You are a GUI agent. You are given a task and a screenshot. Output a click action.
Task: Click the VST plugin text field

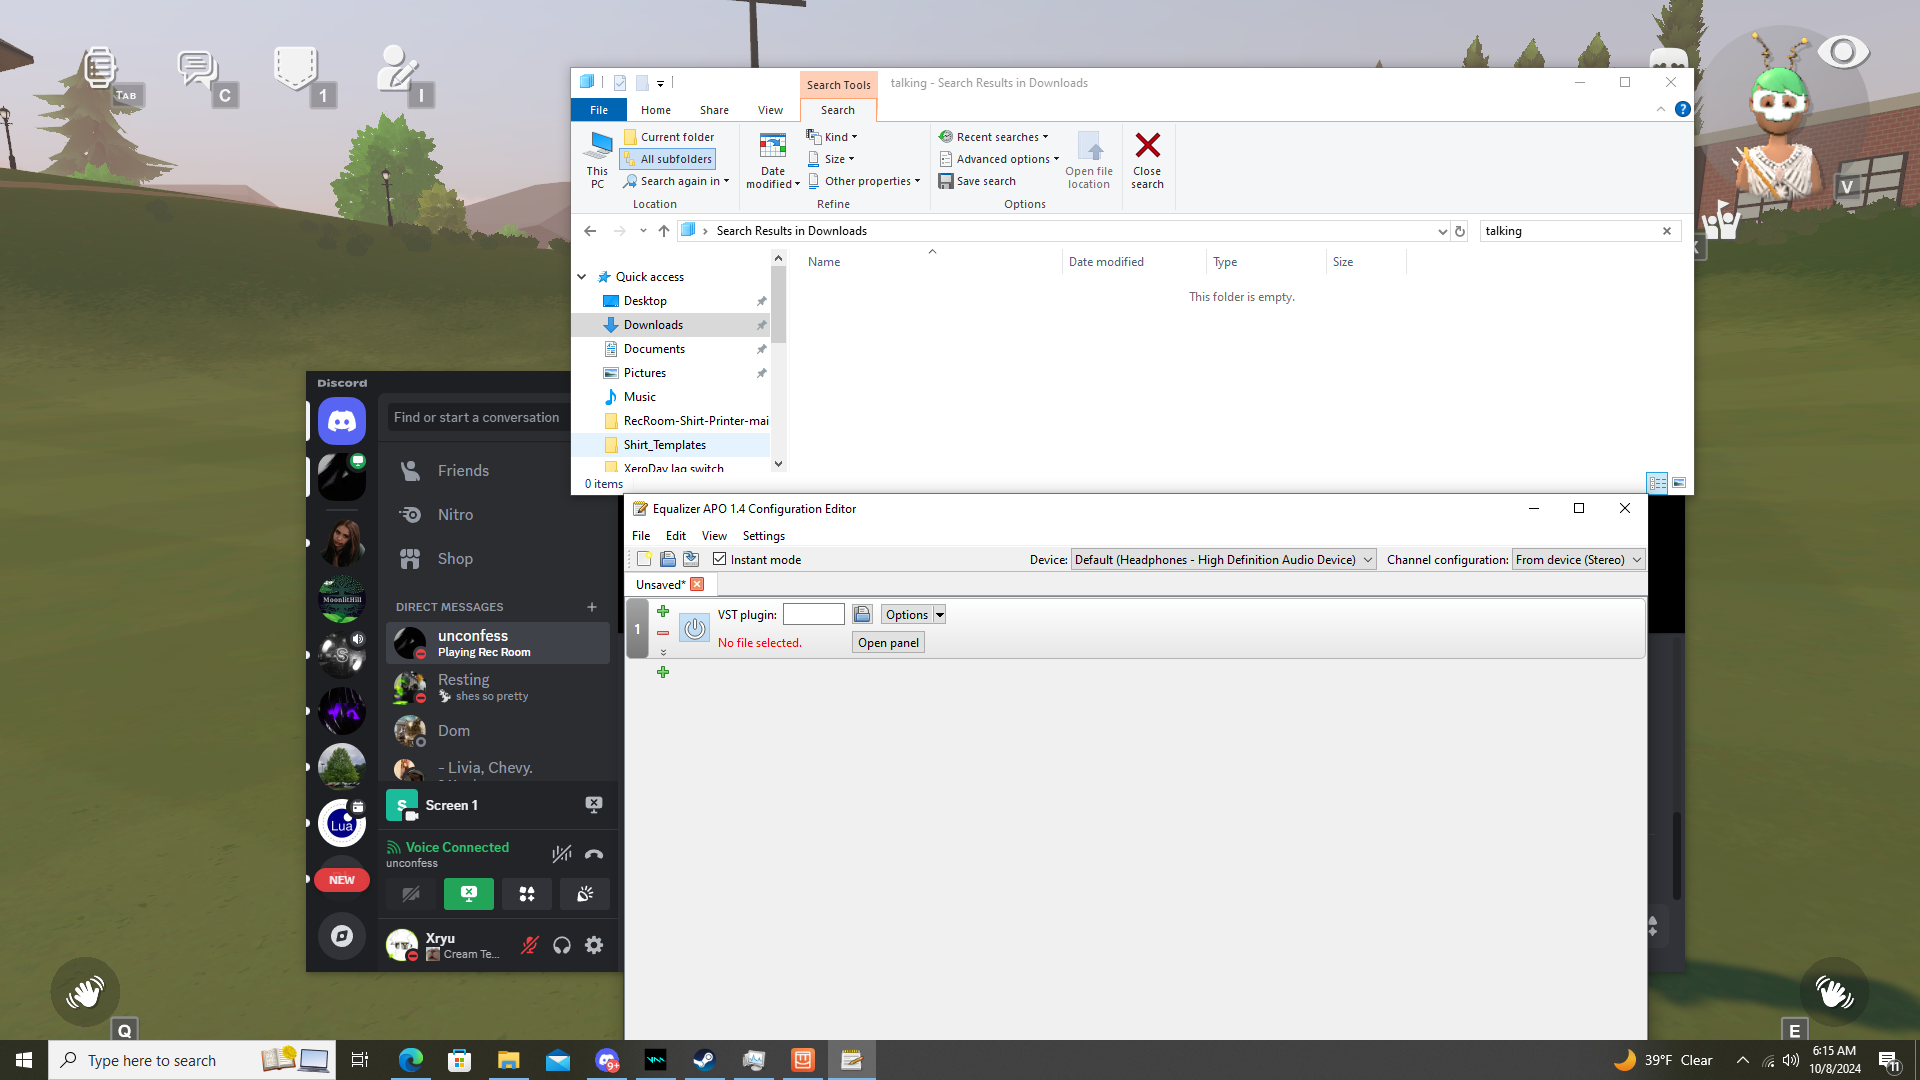(813, 614)
